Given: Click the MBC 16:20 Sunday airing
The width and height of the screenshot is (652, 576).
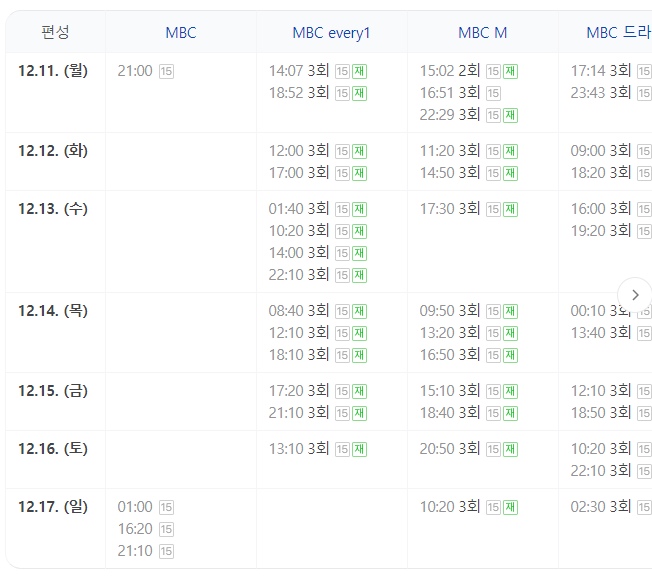Looking at the screenshot, I should [135, 529].
